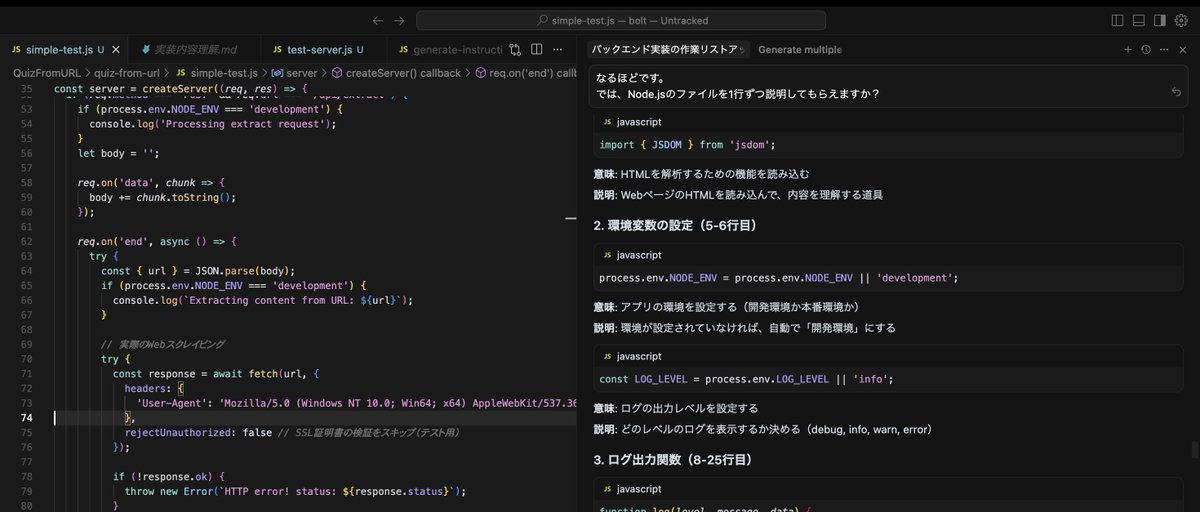This screenshot has height=512, width=1200.
Task: Close the chat panel
Action: click(1183, 49)
